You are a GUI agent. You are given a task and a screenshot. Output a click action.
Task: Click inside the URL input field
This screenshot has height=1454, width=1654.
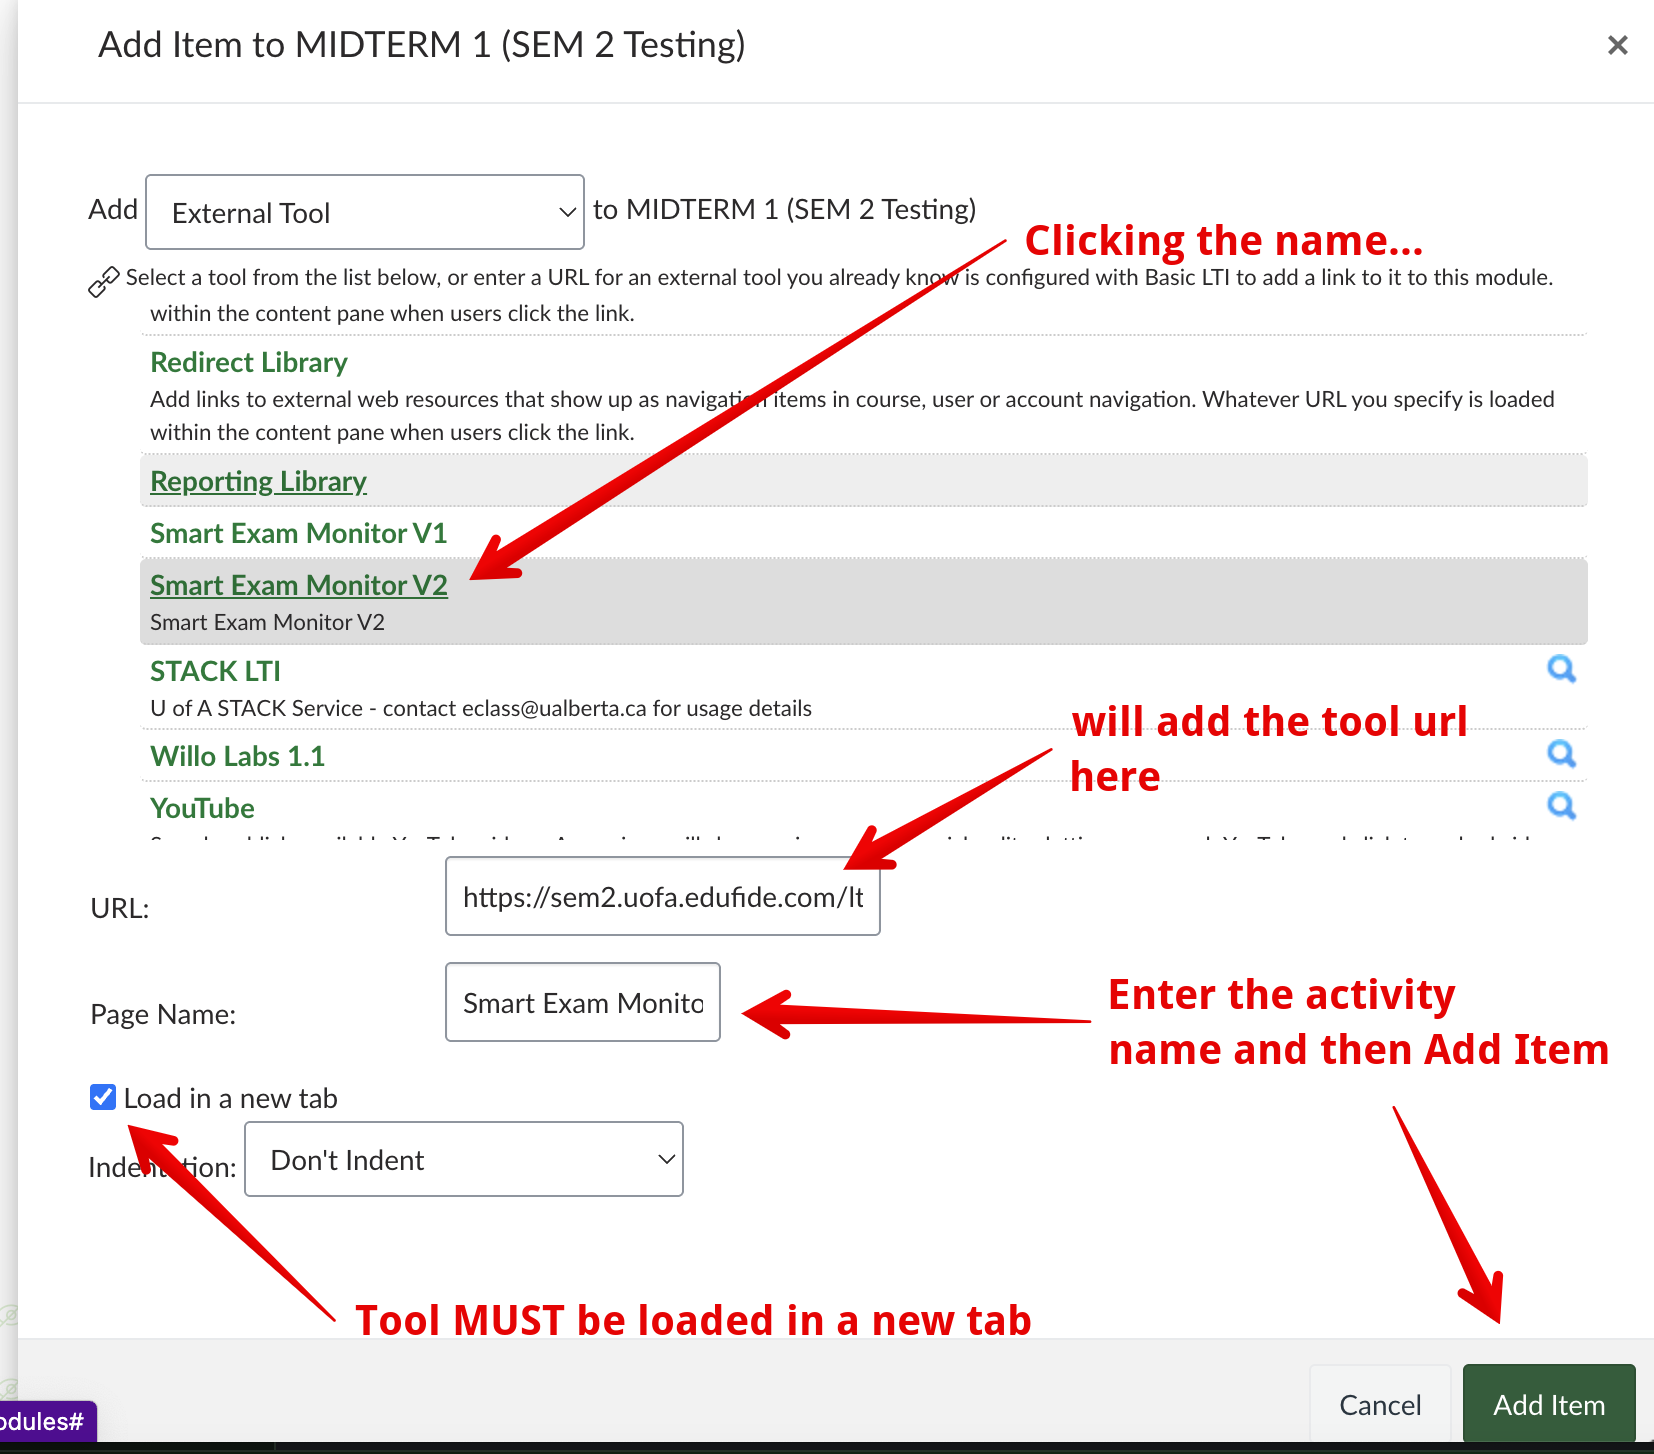662,897
